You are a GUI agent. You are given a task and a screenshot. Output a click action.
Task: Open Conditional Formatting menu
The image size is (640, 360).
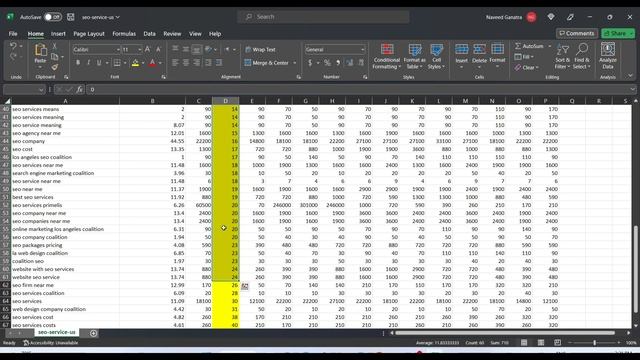pyautogui.click(x=387, y=56)
